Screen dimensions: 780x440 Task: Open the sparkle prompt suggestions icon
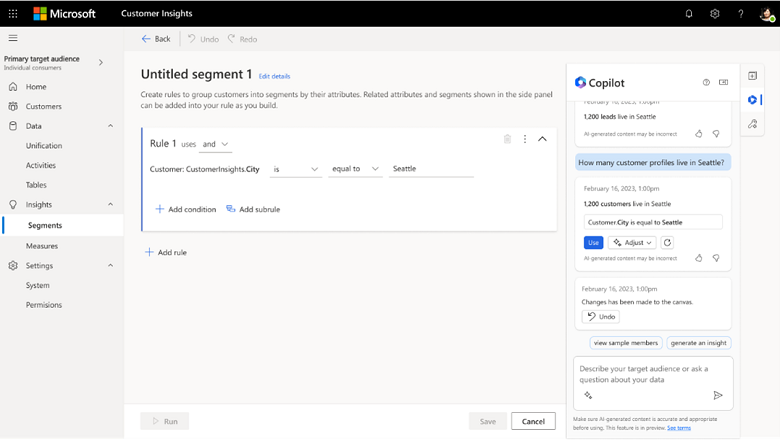pyautogui.click(x=588, y=395)
